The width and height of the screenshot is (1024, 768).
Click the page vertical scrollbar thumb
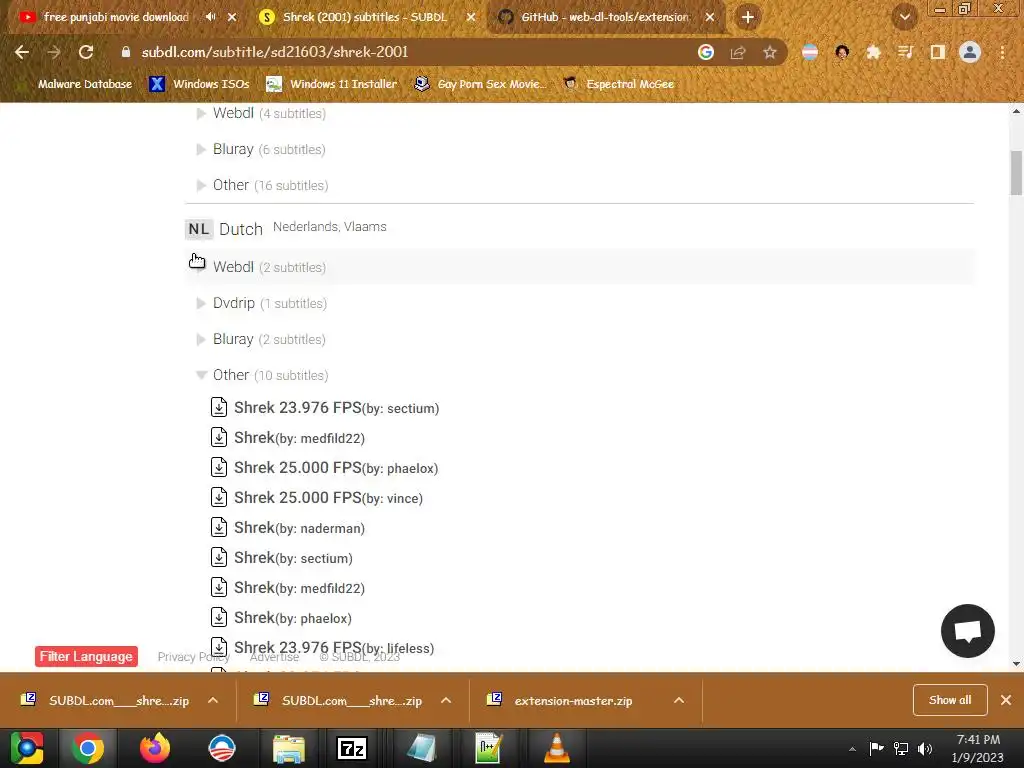click(x=1016, y=172)
